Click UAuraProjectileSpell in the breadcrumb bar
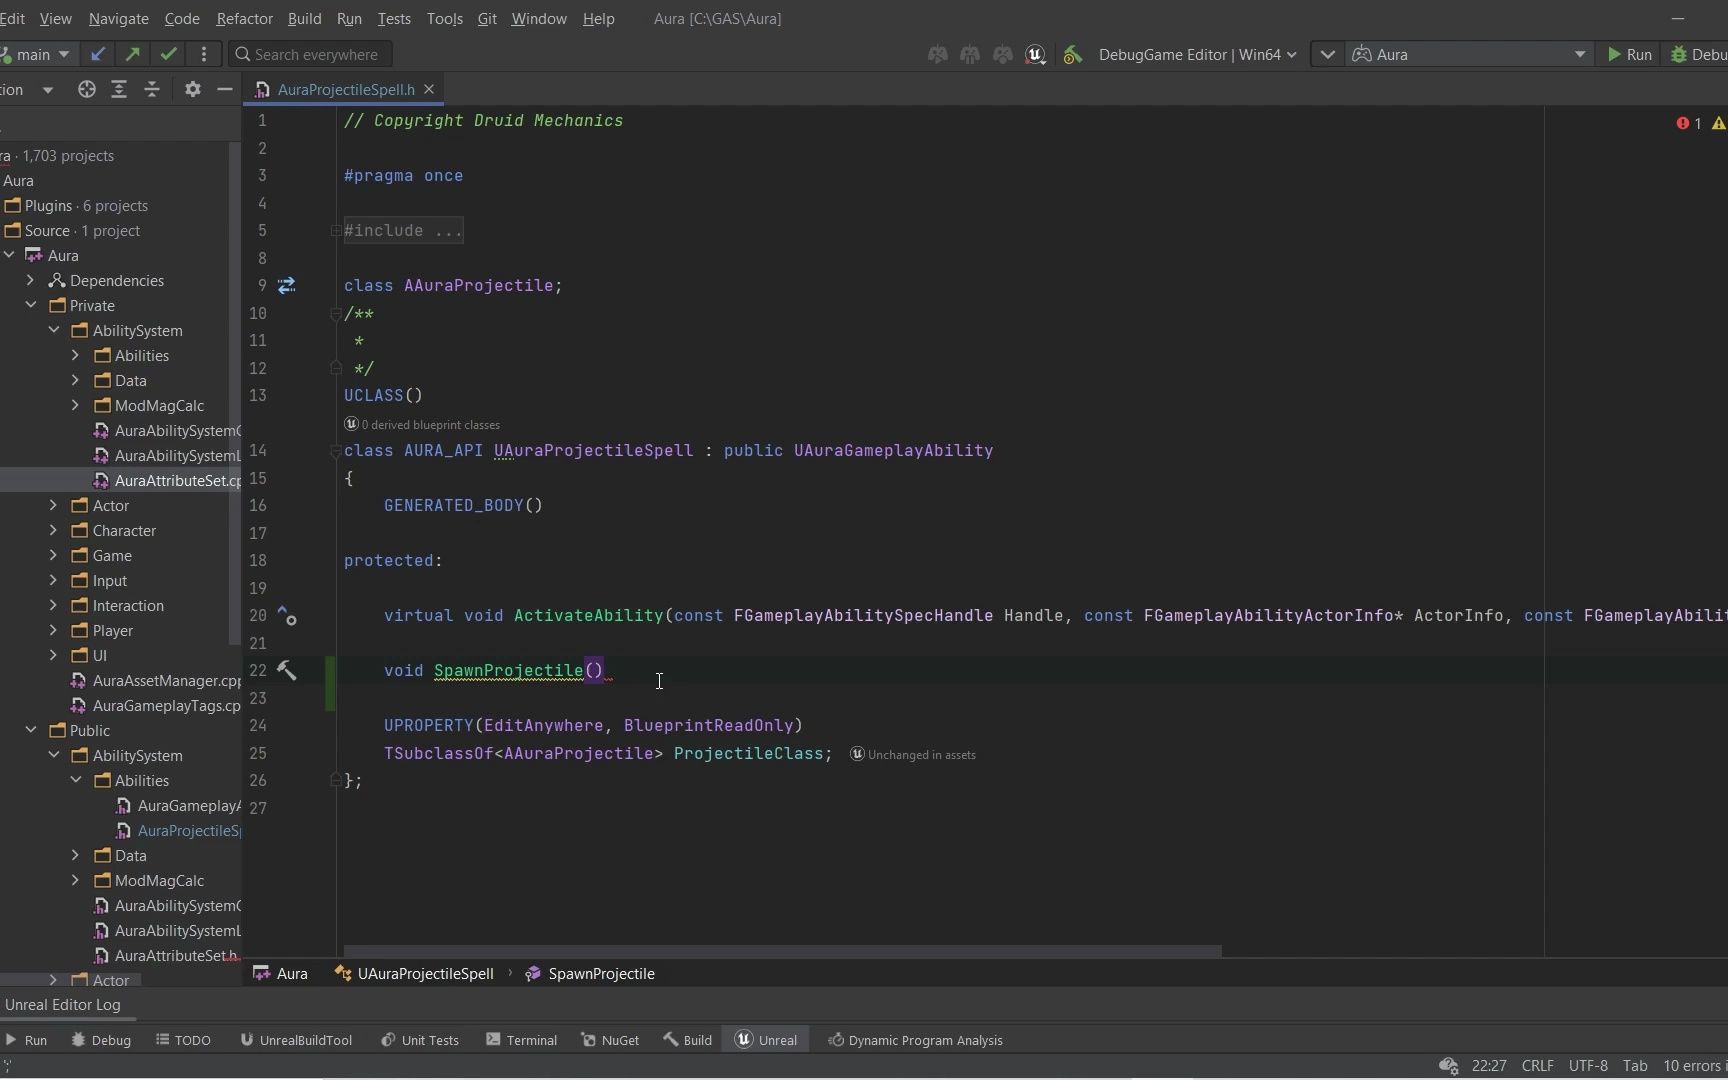Viewport: 1728px width, 1080px height. click(415, 974)
